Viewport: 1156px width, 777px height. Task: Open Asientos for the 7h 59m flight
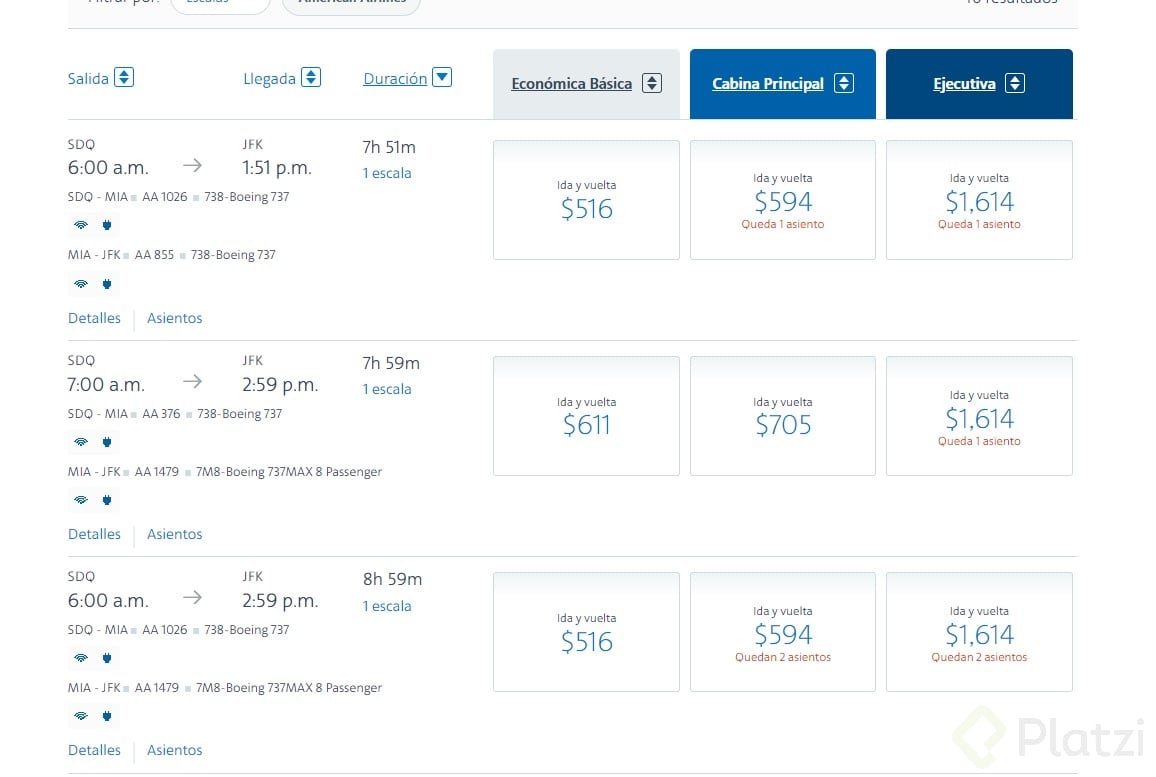click(175, 534)
